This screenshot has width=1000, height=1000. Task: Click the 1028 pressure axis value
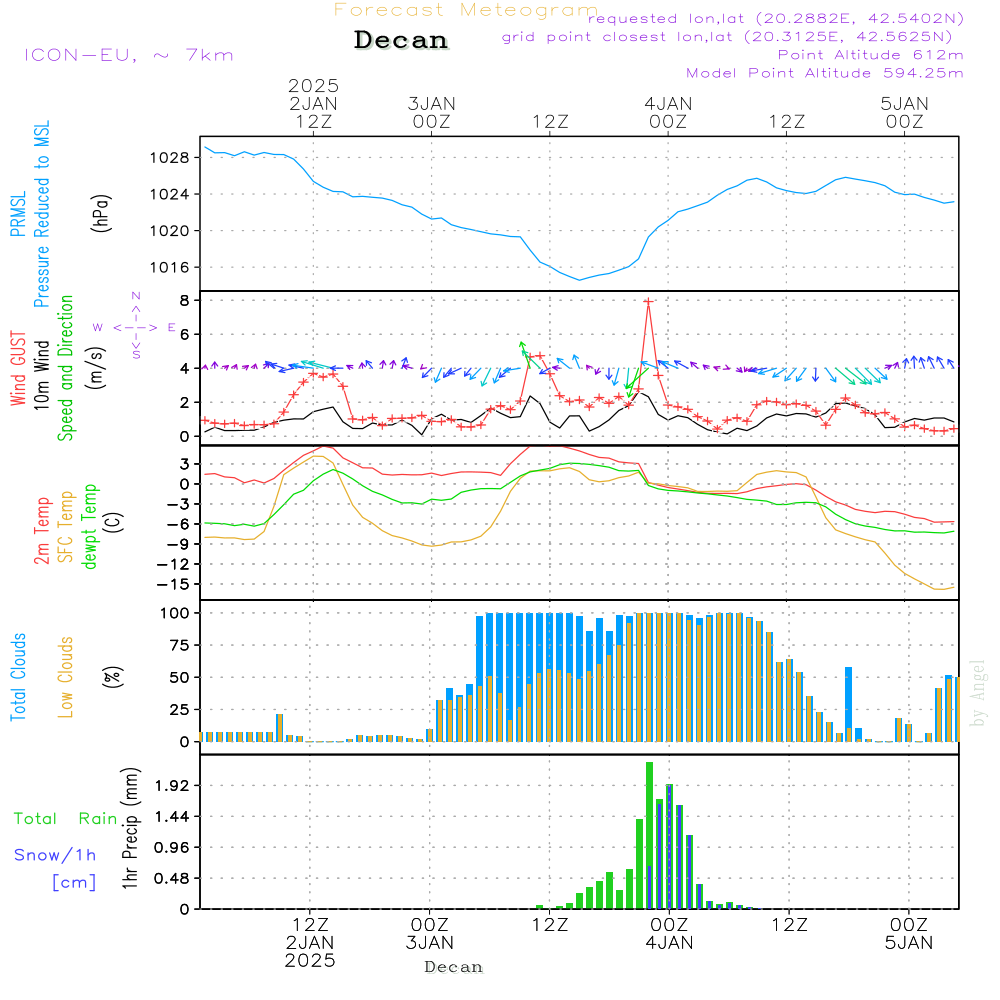[x=170, y=158]
